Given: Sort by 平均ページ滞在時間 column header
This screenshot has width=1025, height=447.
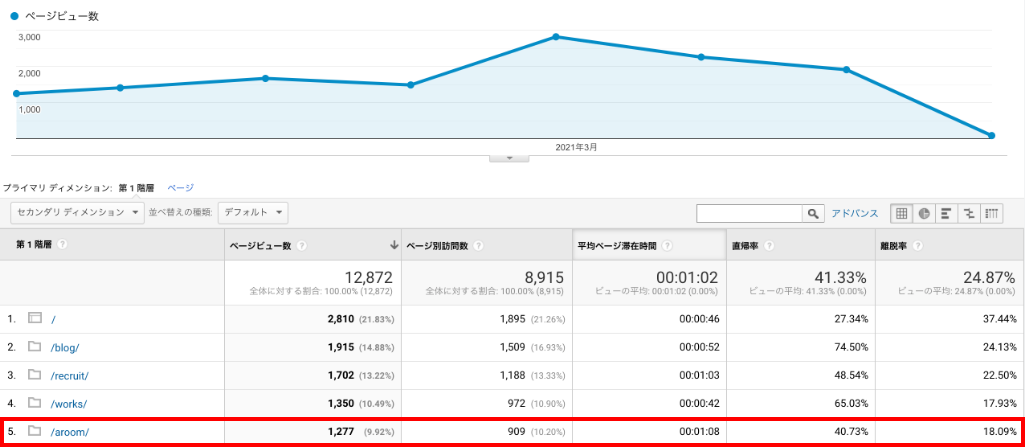Looking at the screenshot, I should [617, 245].
